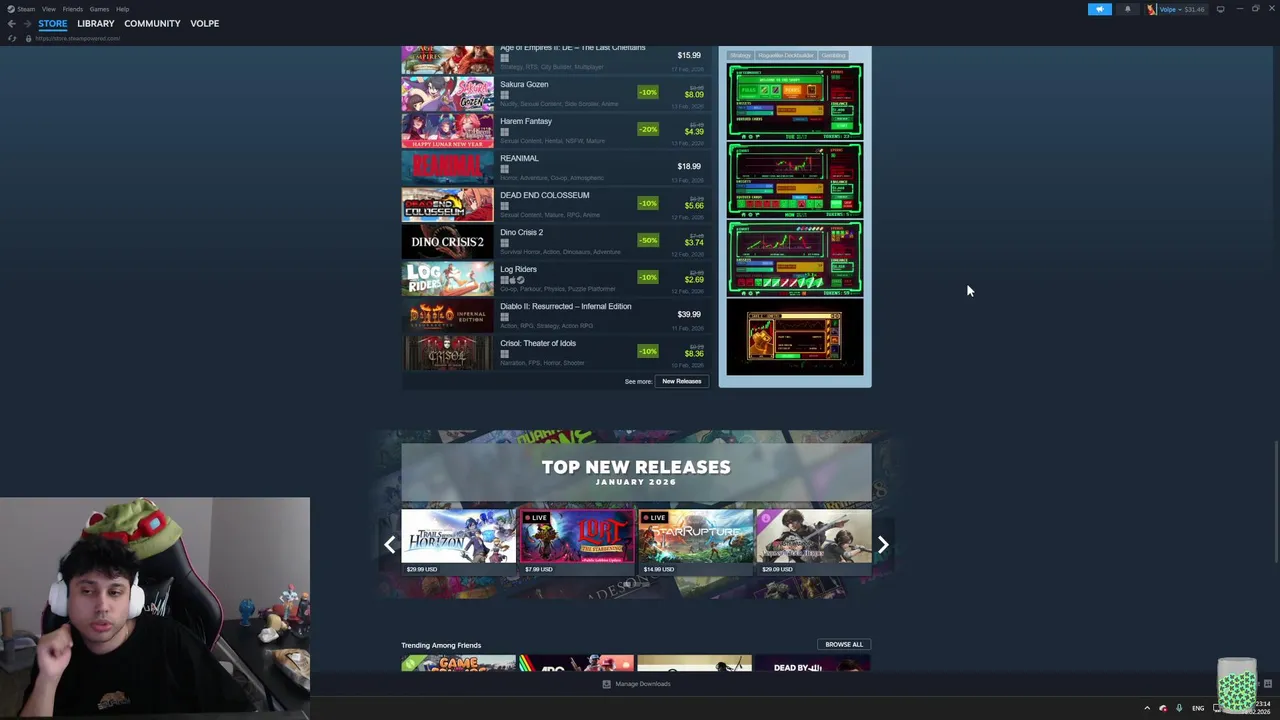
Task: Switch to the COMMUNITY tab
Action: 152,23
